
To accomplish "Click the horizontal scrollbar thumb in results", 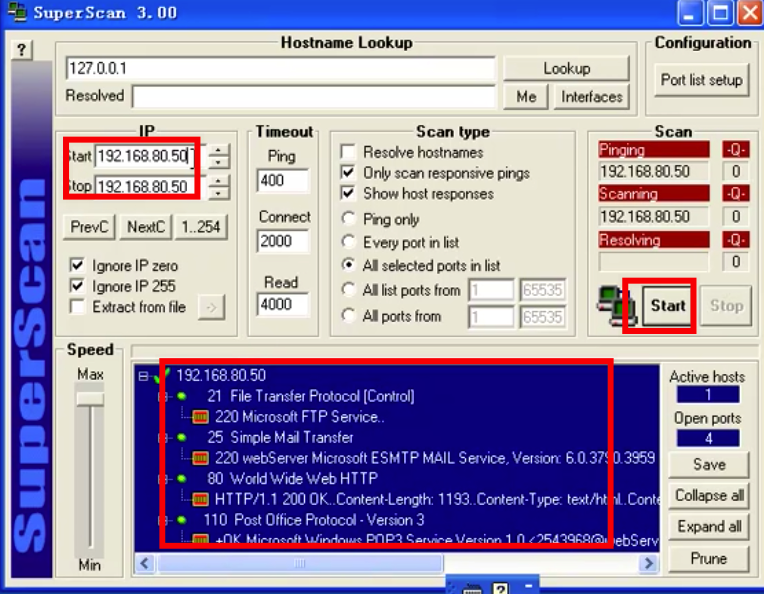I will click(300, 563).
